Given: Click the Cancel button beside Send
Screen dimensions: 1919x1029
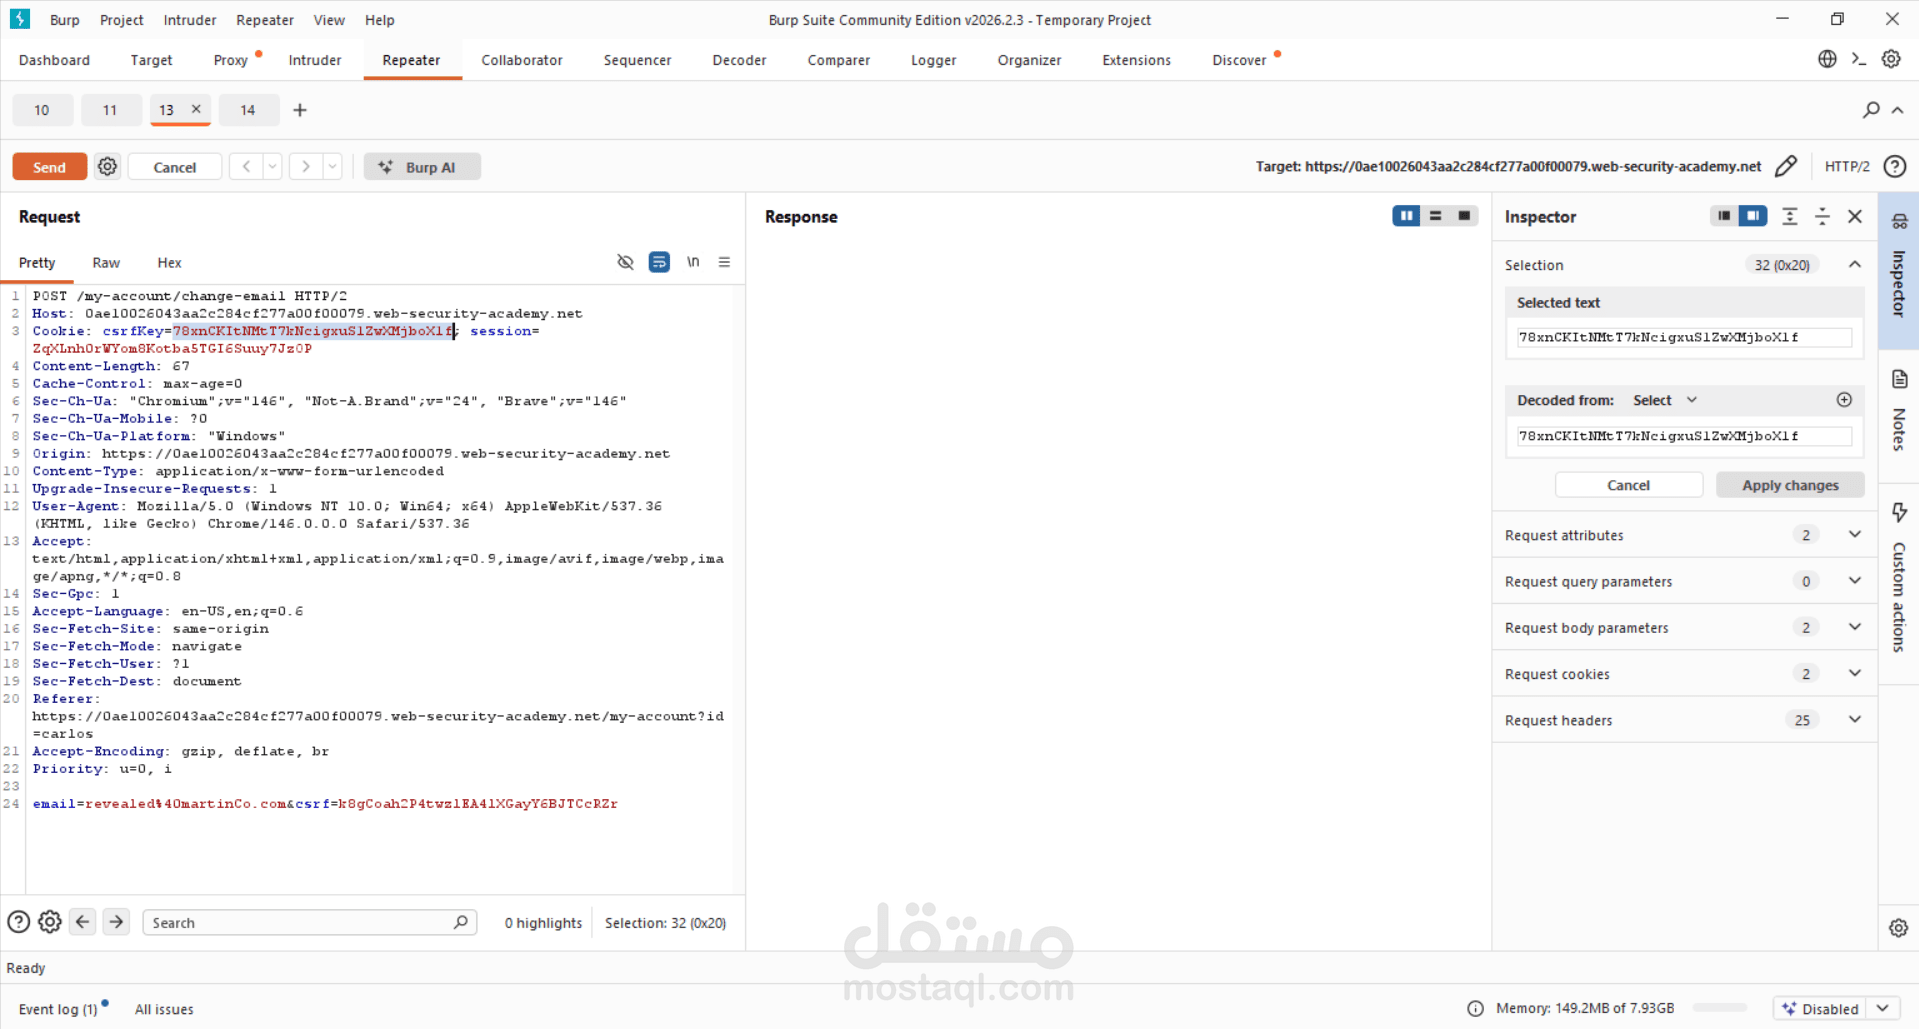Looking at the screenshot, I should coord(175,167).
